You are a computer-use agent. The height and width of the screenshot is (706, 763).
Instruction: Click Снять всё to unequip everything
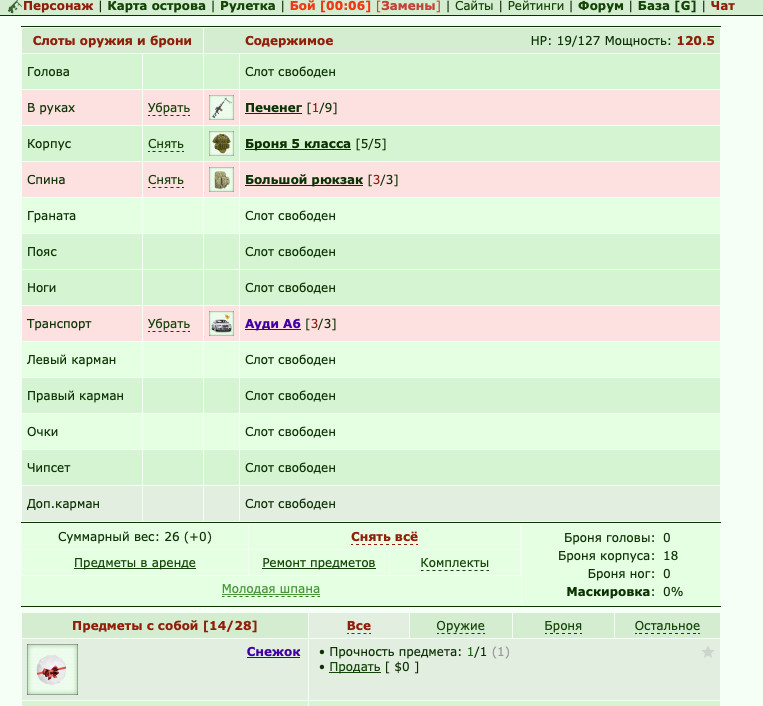pyautogui.click(x=384, y=537)
